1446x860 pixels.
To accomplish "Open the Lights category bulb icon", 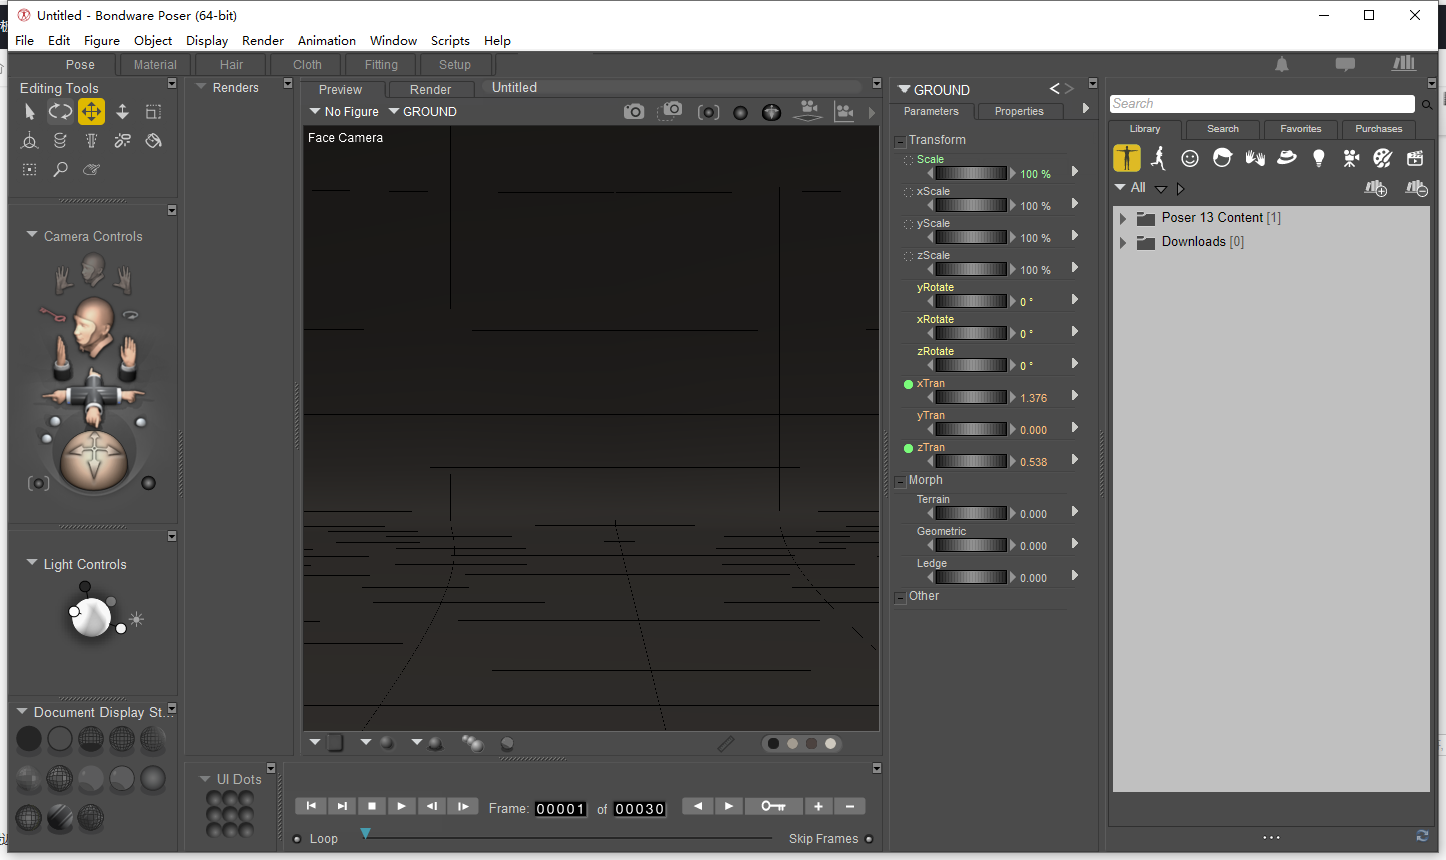I will [x=1318, y=158].
